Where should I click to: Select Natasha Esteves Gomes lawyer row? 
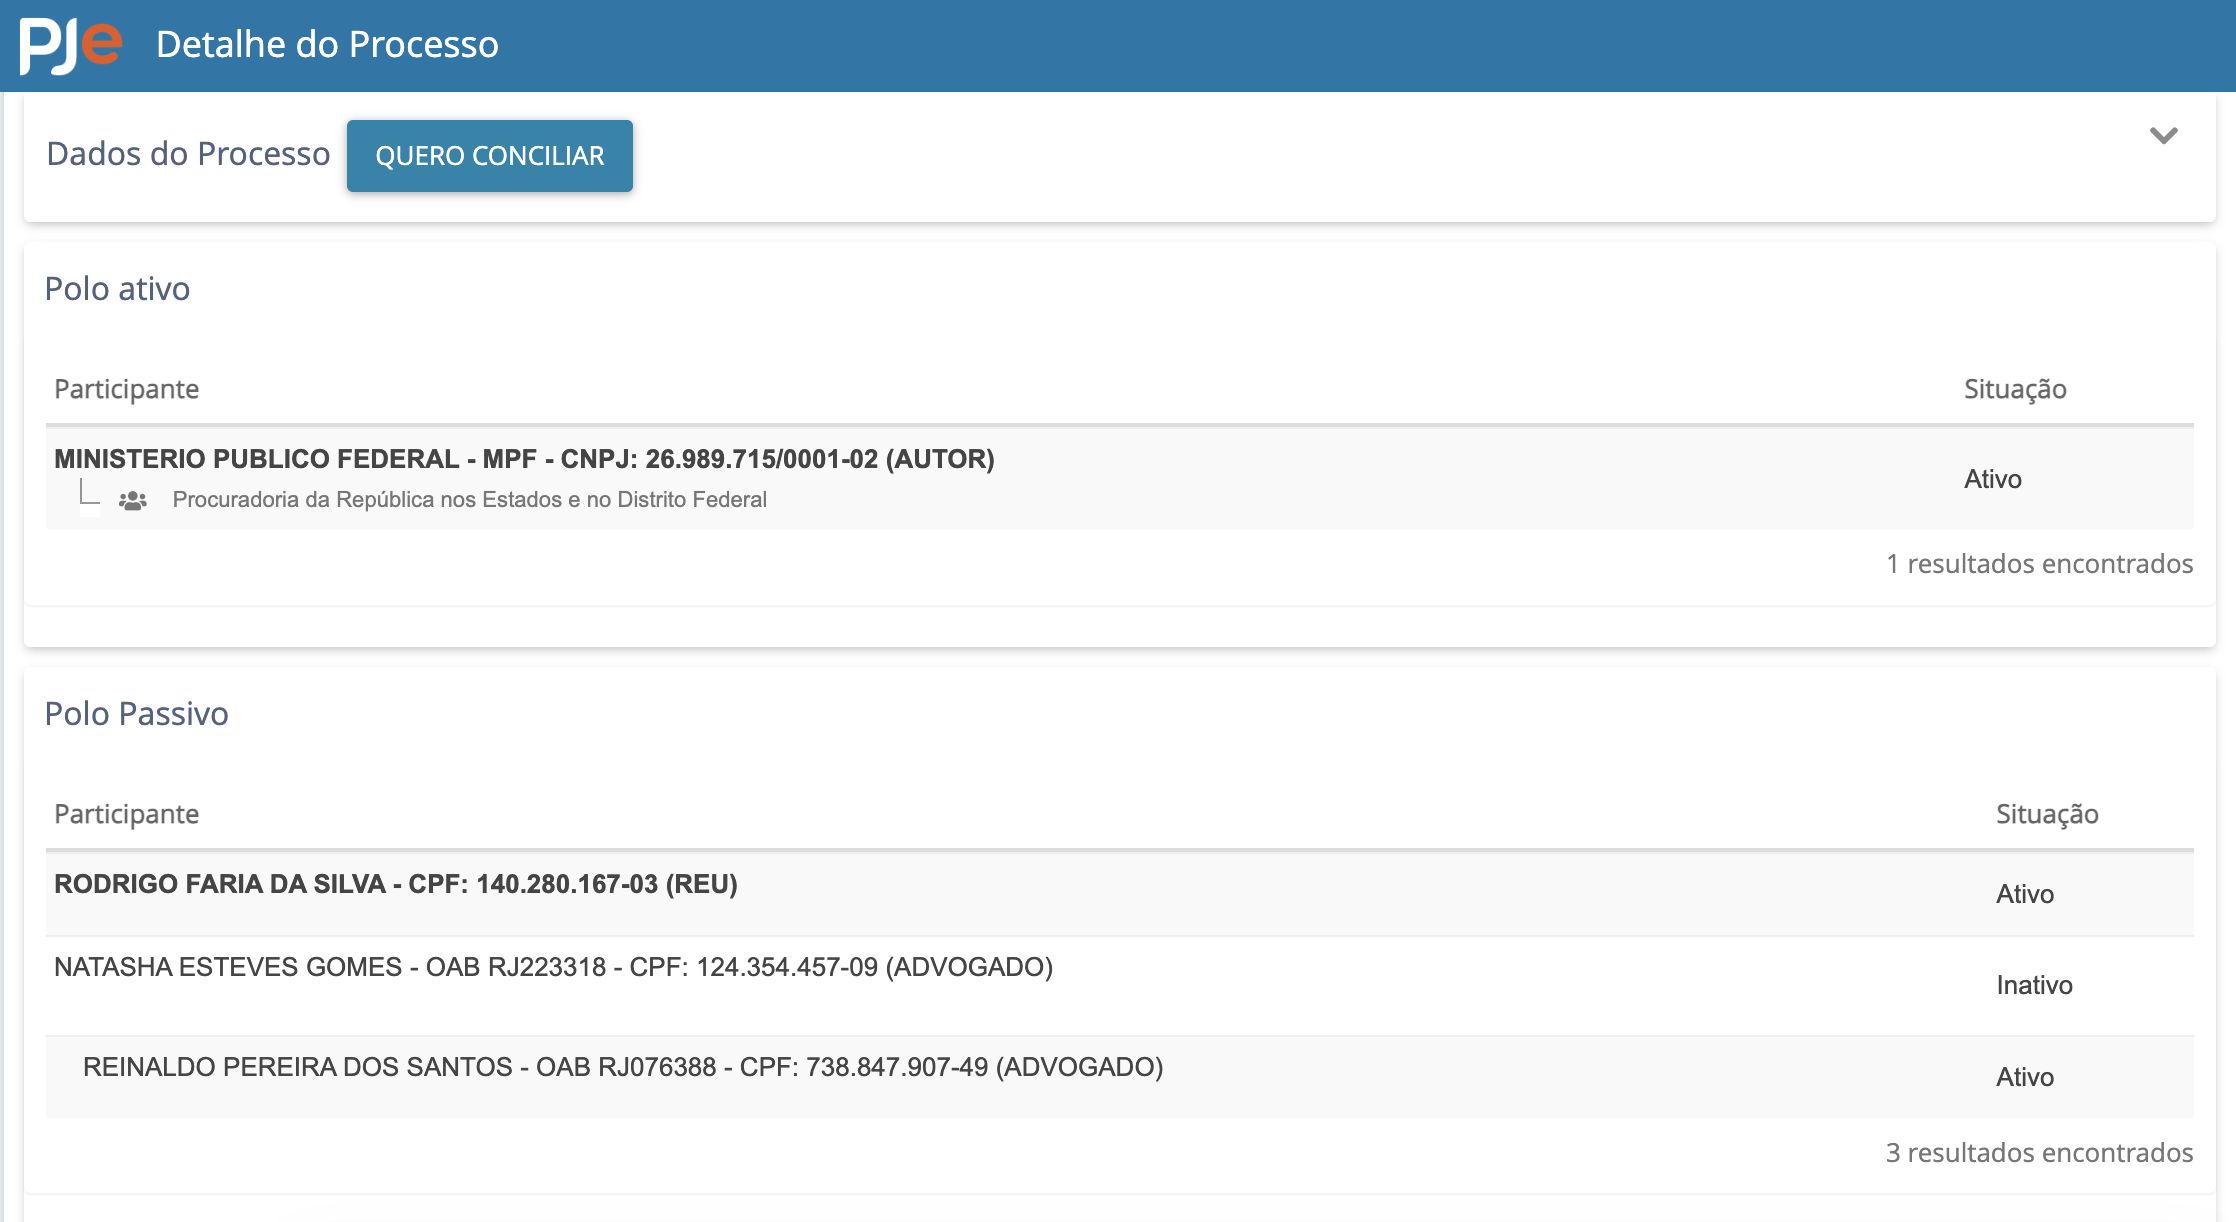1120,986
